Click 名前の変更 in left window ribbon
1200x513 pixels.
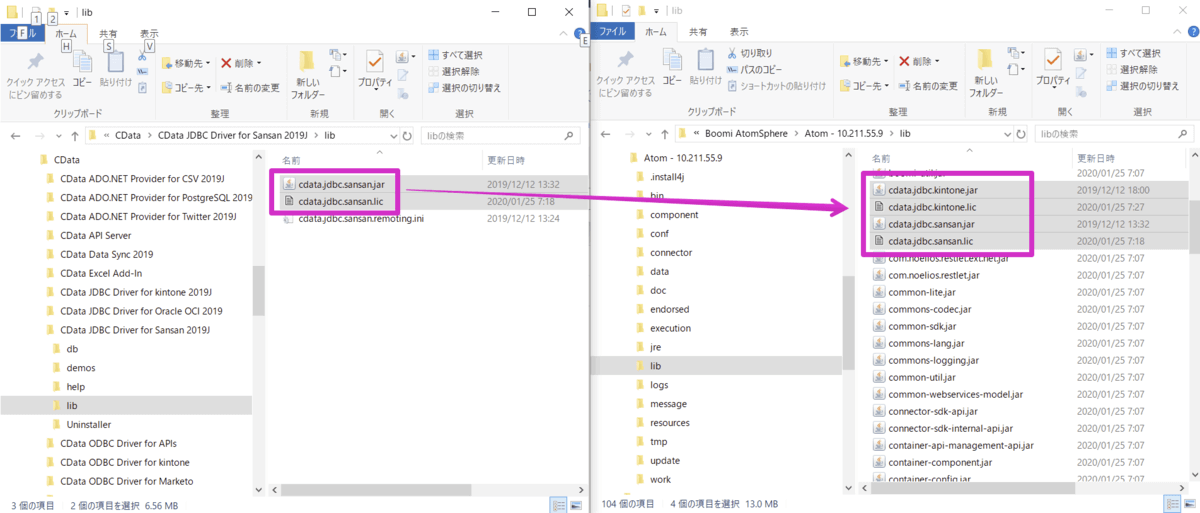click(250, 87)
